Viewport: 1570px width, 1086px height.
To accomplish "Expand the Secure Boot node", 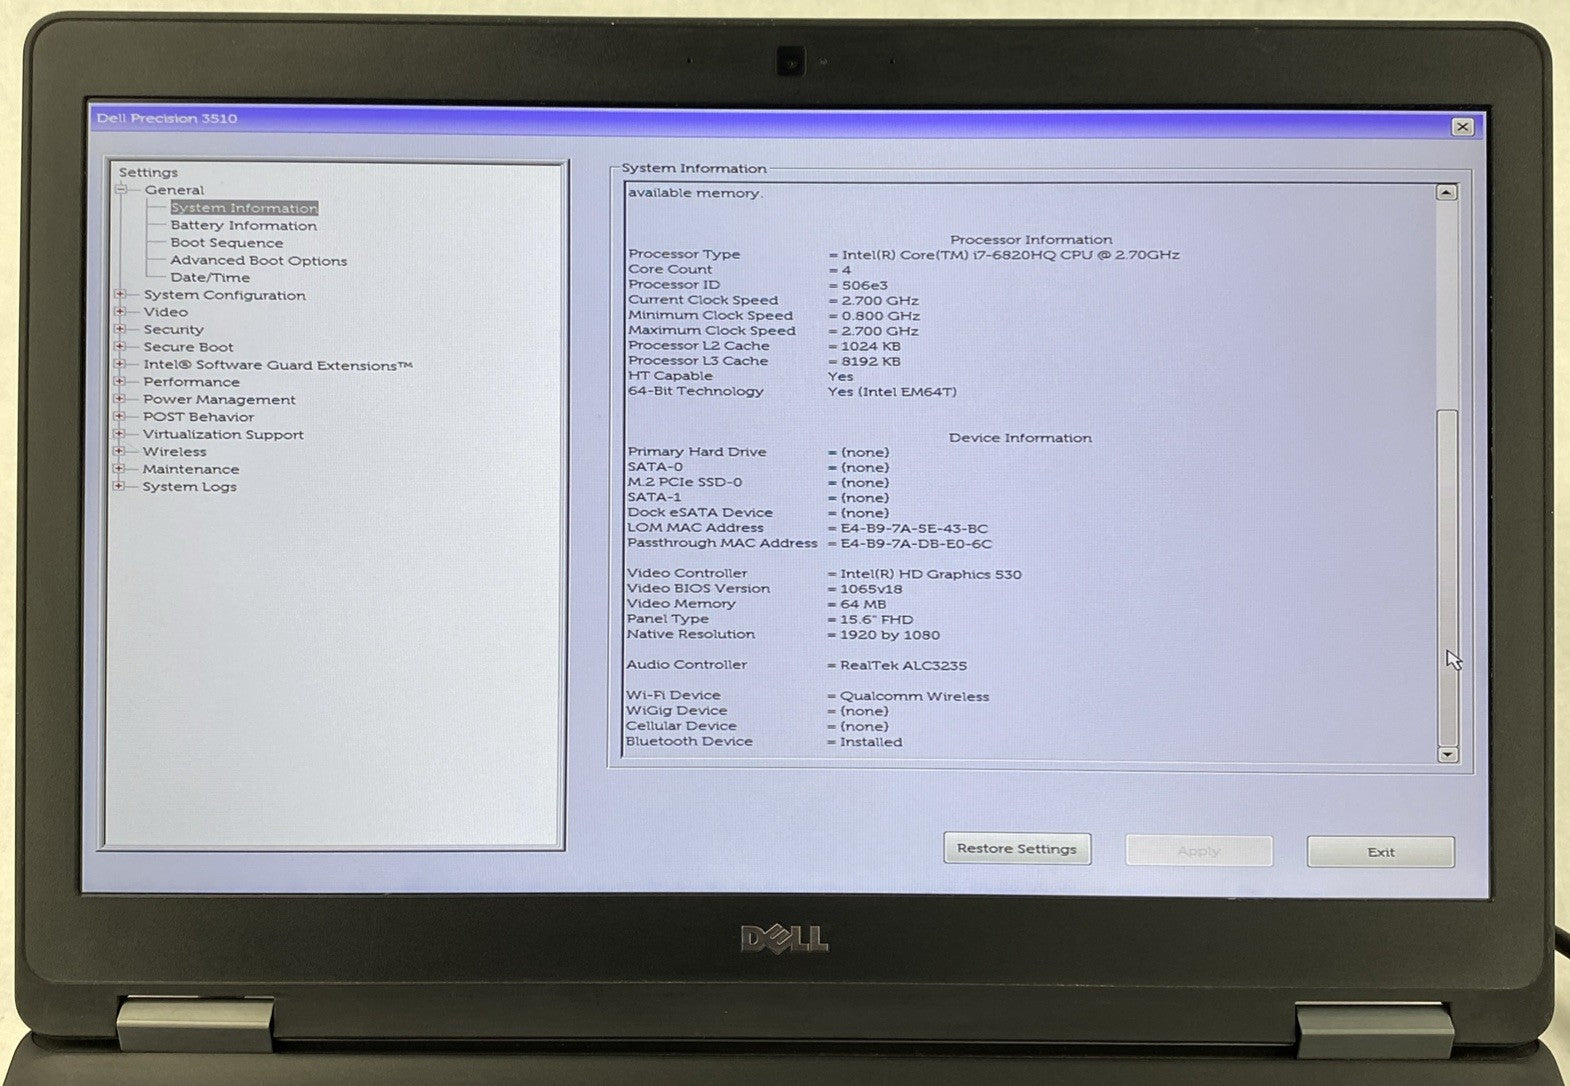I will click(120, 347).
